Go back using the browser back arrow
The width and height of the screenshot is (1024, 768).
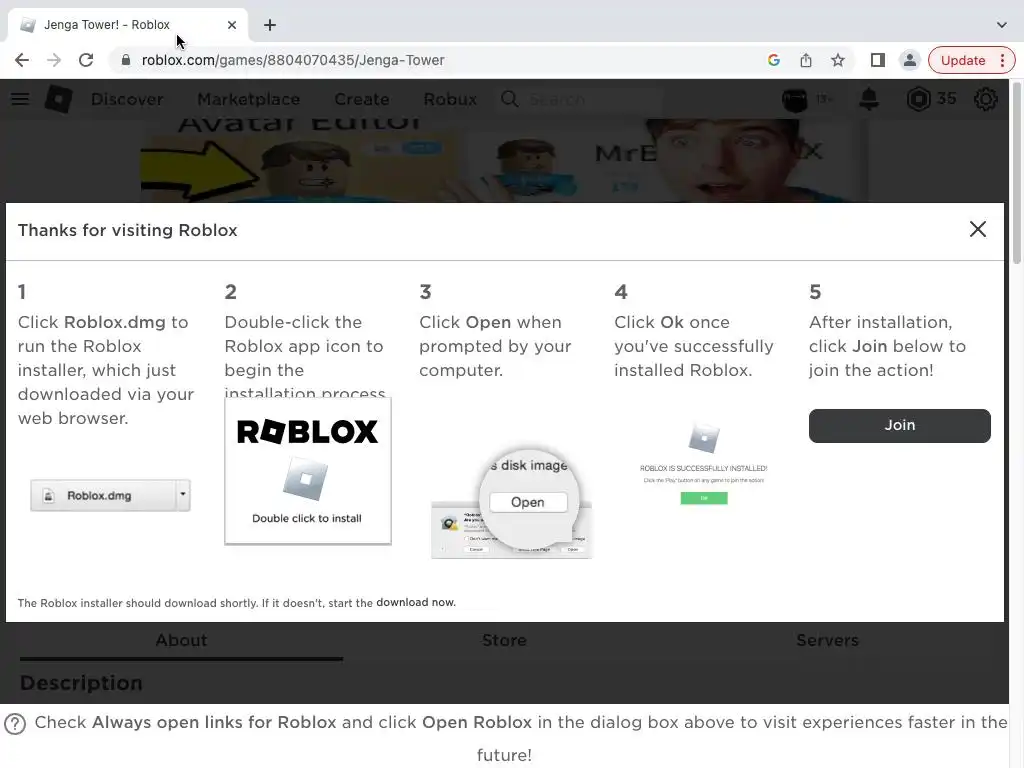point(22,60)
